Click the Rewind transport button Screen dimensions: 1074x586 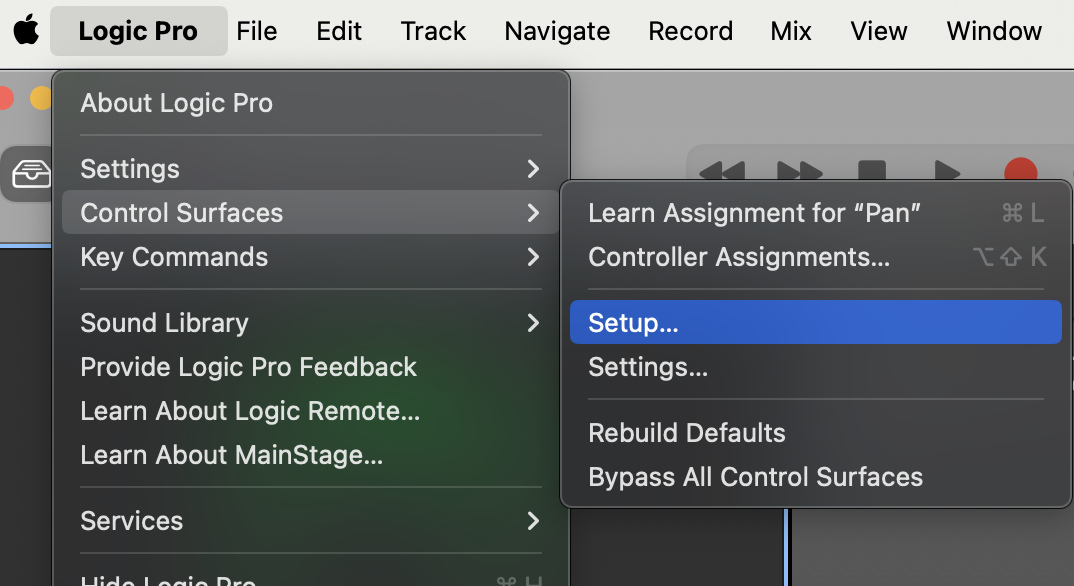722,170
